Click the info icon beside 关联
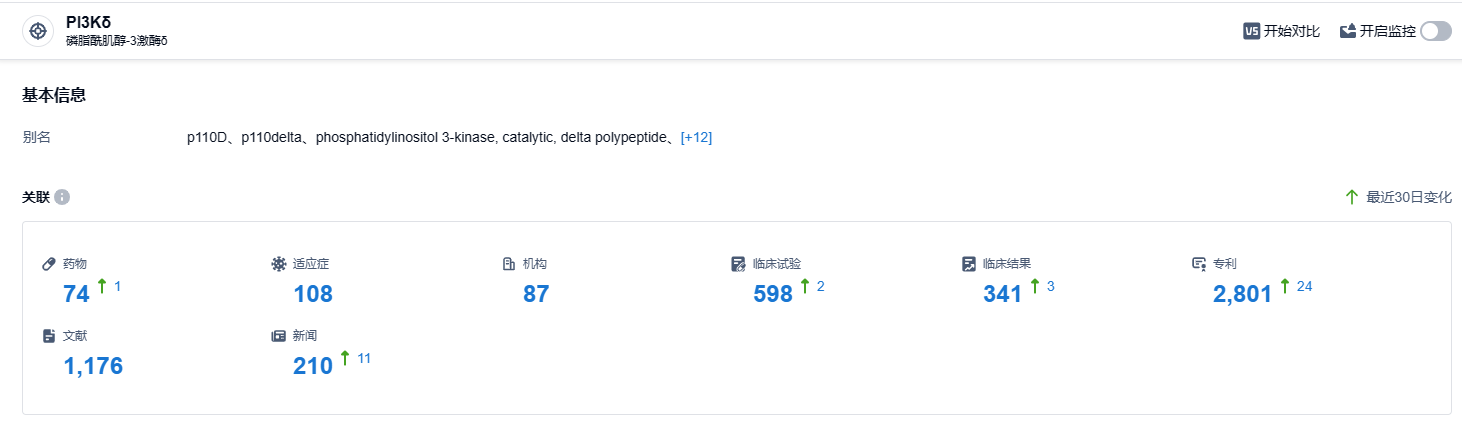1462x422 pixels. click(x=62, y=197)
